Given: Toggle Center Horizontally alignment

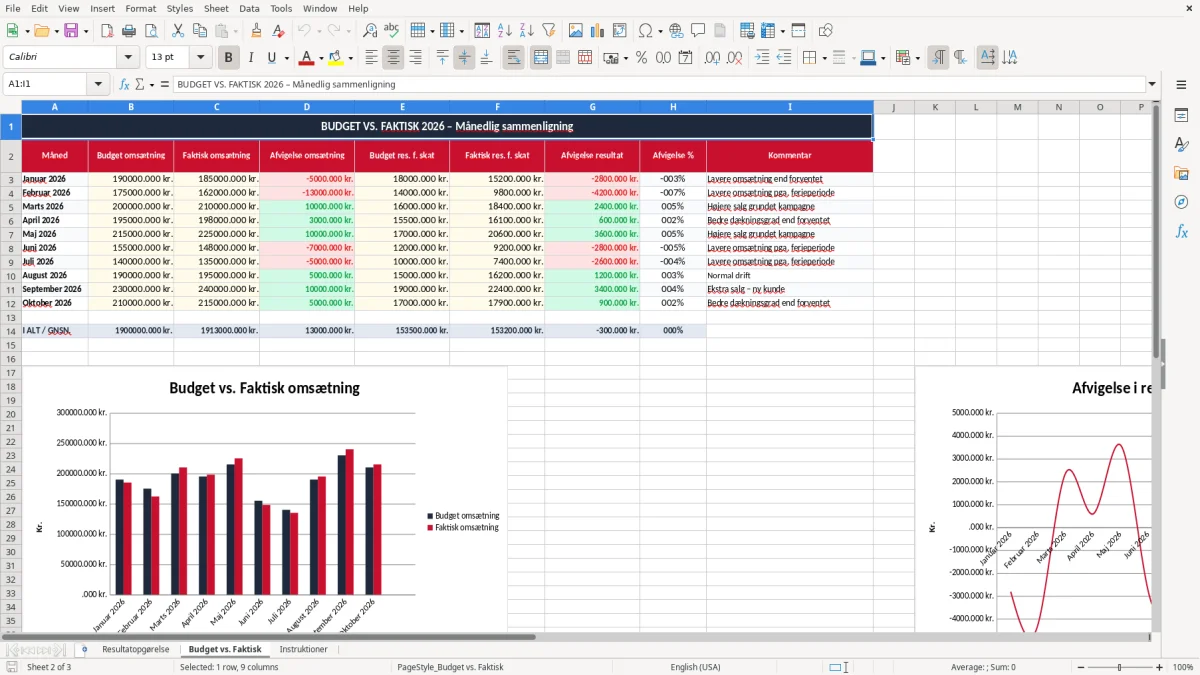Looking at the screenshot, I should pyautogui.click(x=394, y=58).
